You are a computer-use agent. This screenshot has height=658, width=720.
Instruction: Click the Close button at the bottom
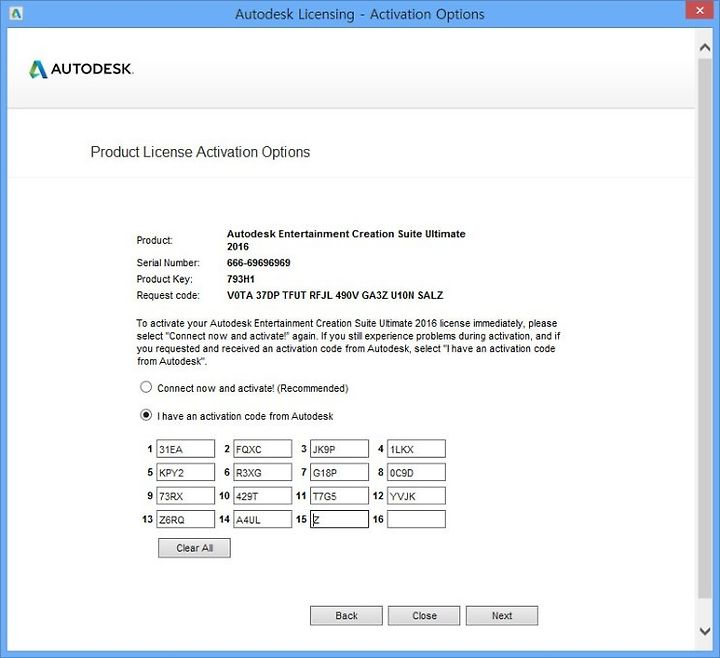click(424, 615)
